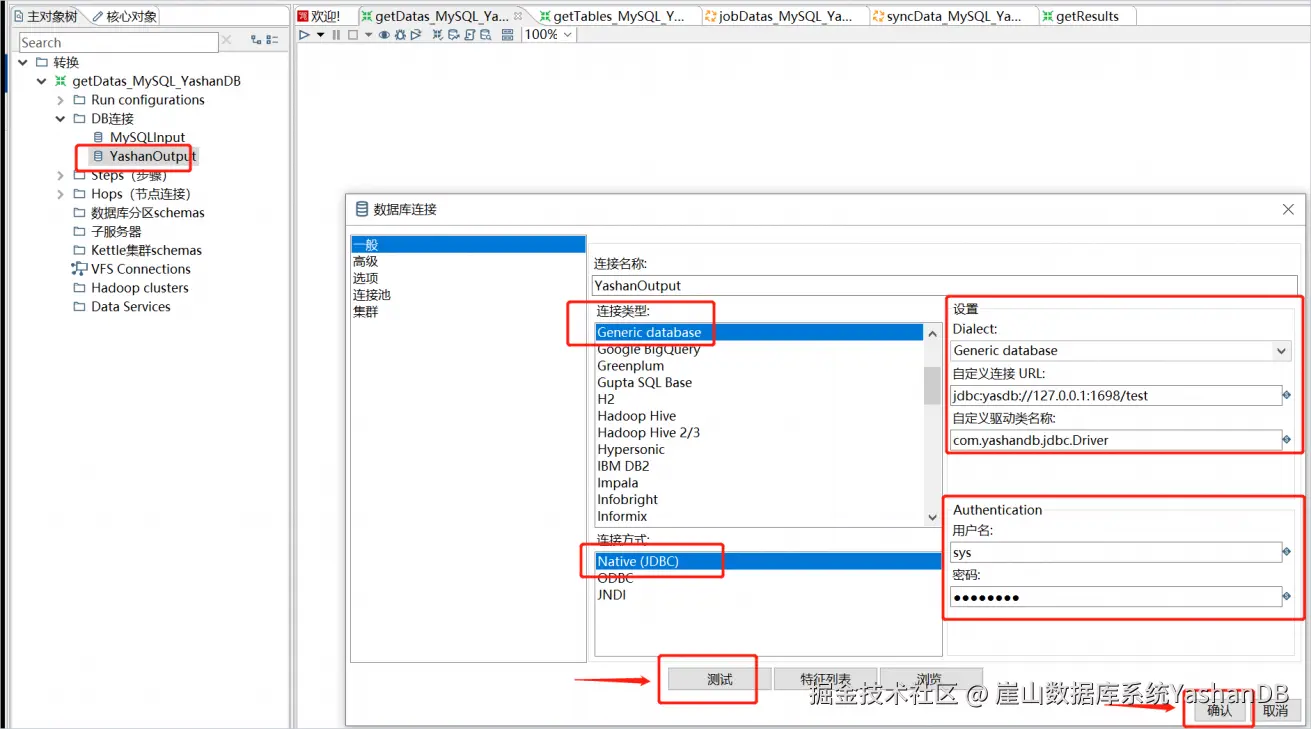Select the 数据库分区schemas folder
1311x729 pixels.
(x=147, y=213)
